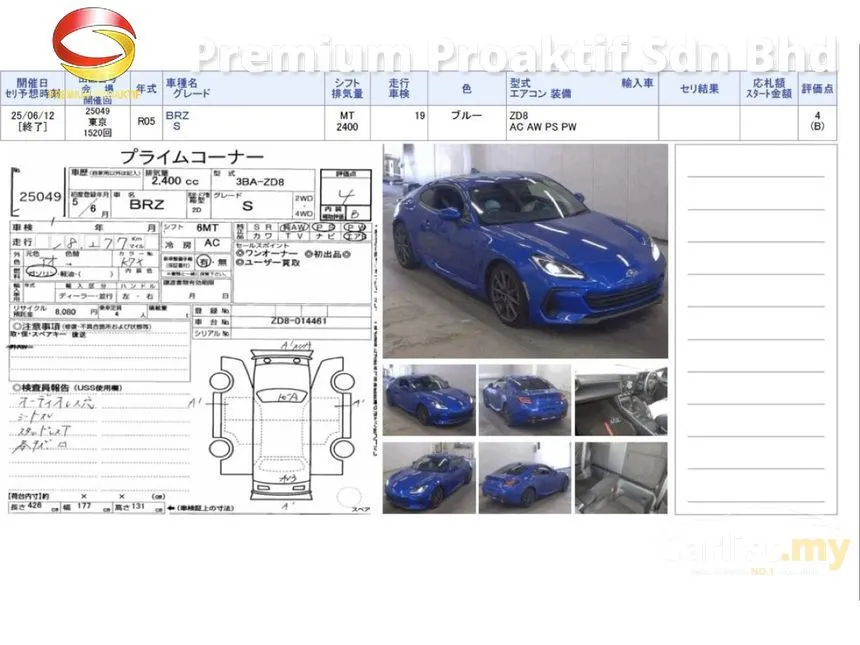
Task: Select the ブルー color cell
Action: 467,122
